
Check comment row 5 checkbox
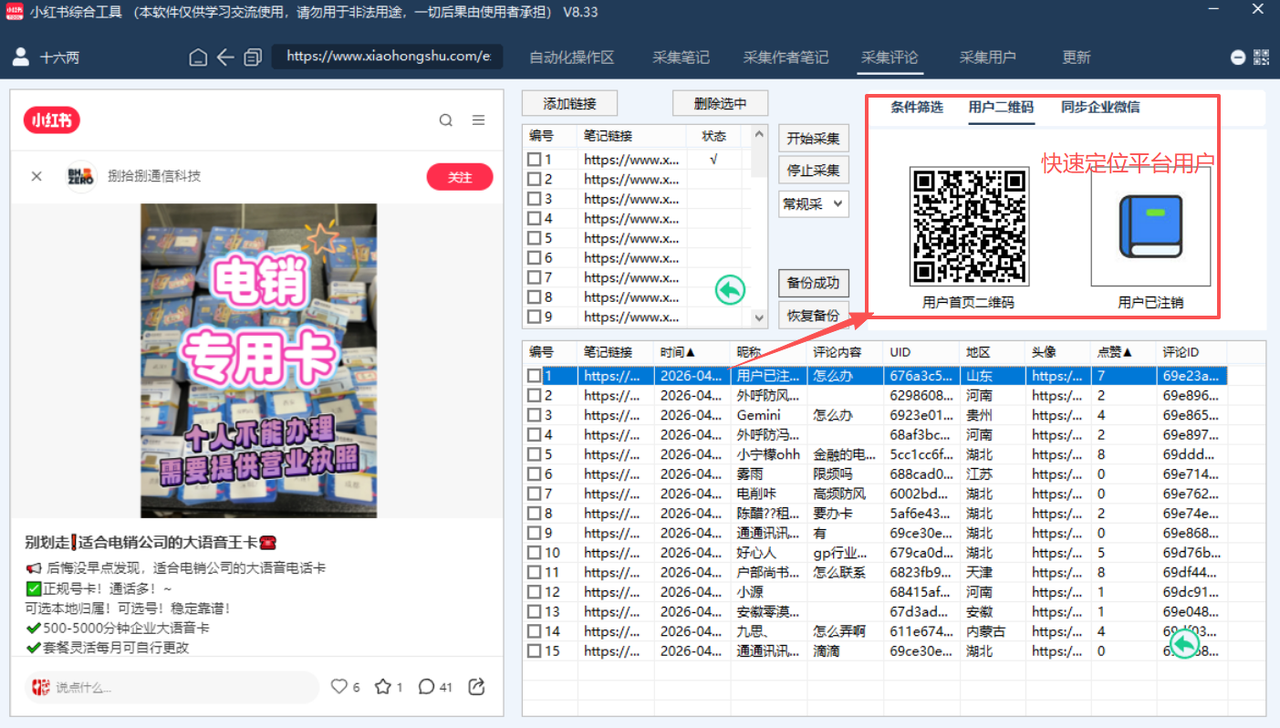535,454
